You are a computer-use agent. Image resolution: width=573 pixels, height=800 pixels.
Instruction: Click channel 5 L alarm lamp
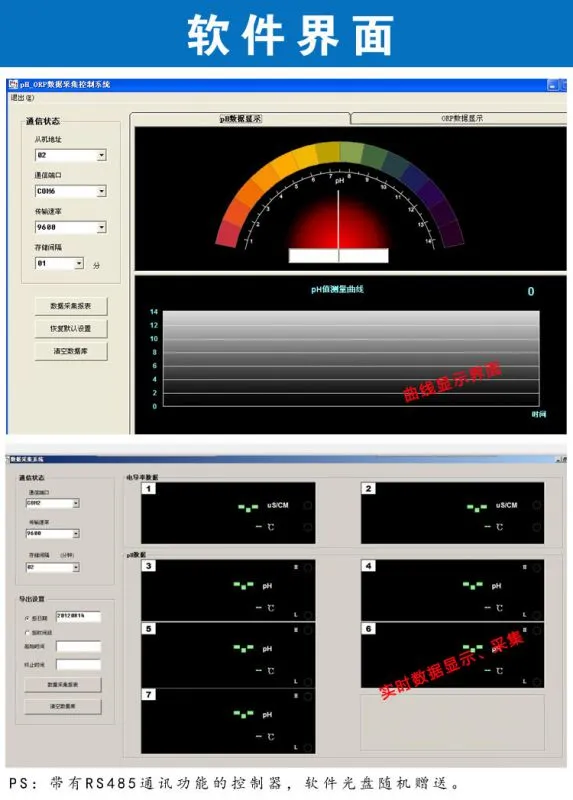[x=308, y=682]
